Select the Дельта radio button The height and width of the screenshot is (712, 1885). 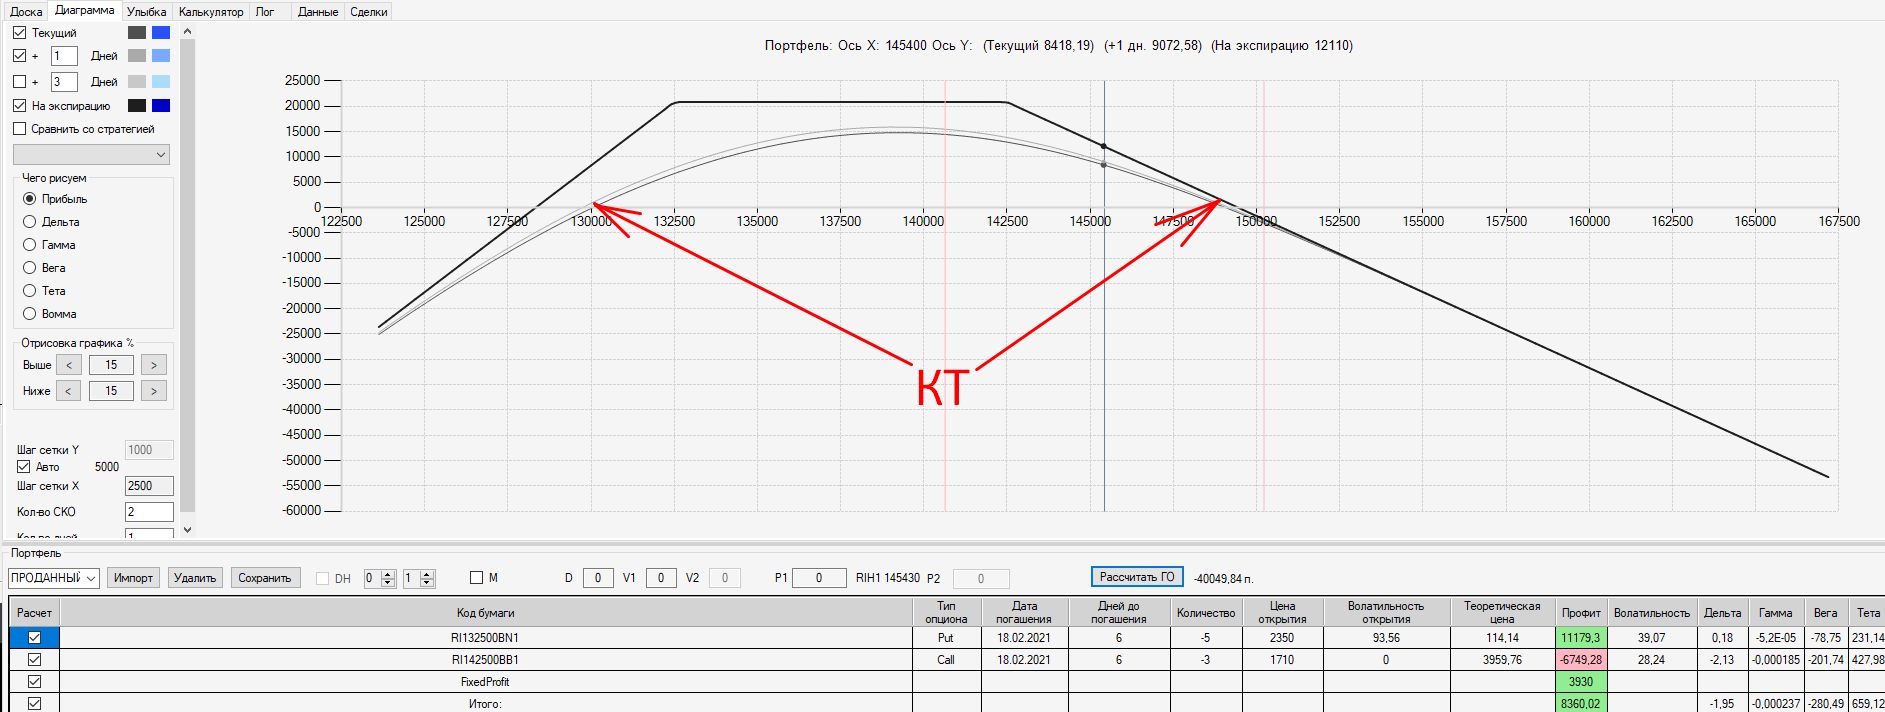[30, 222]
